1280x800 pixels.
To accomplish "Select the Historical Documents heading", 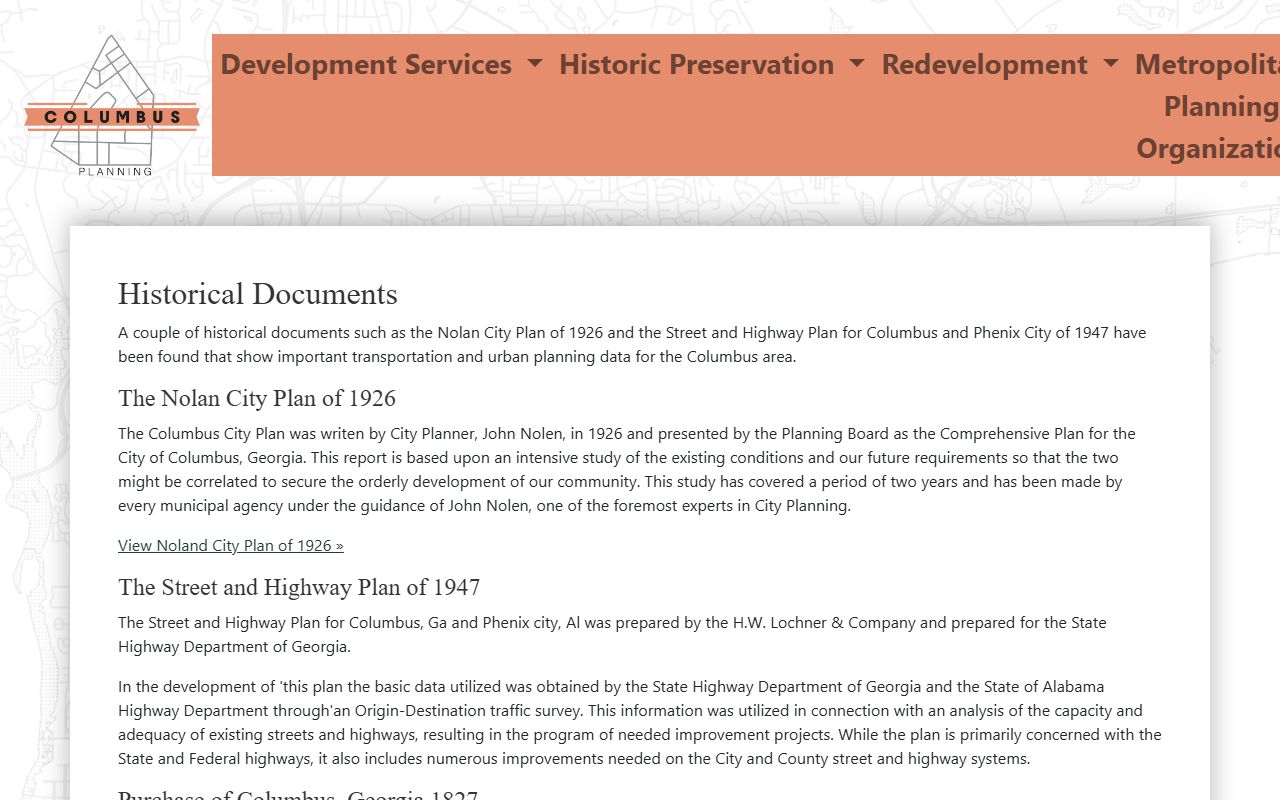I will pos(258,294).
